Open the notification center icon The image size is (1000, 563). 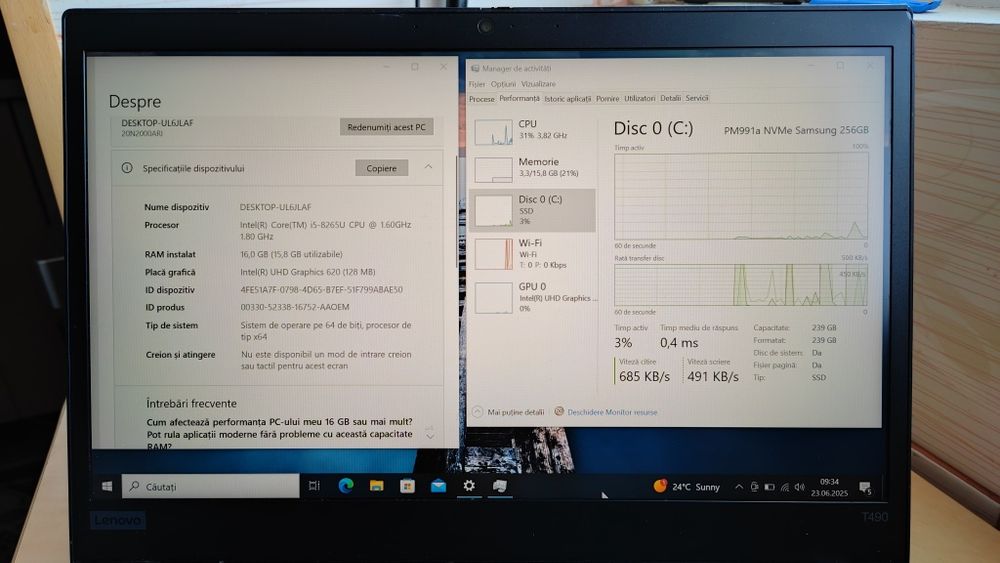pyautogui.click(x=865, y=488)
